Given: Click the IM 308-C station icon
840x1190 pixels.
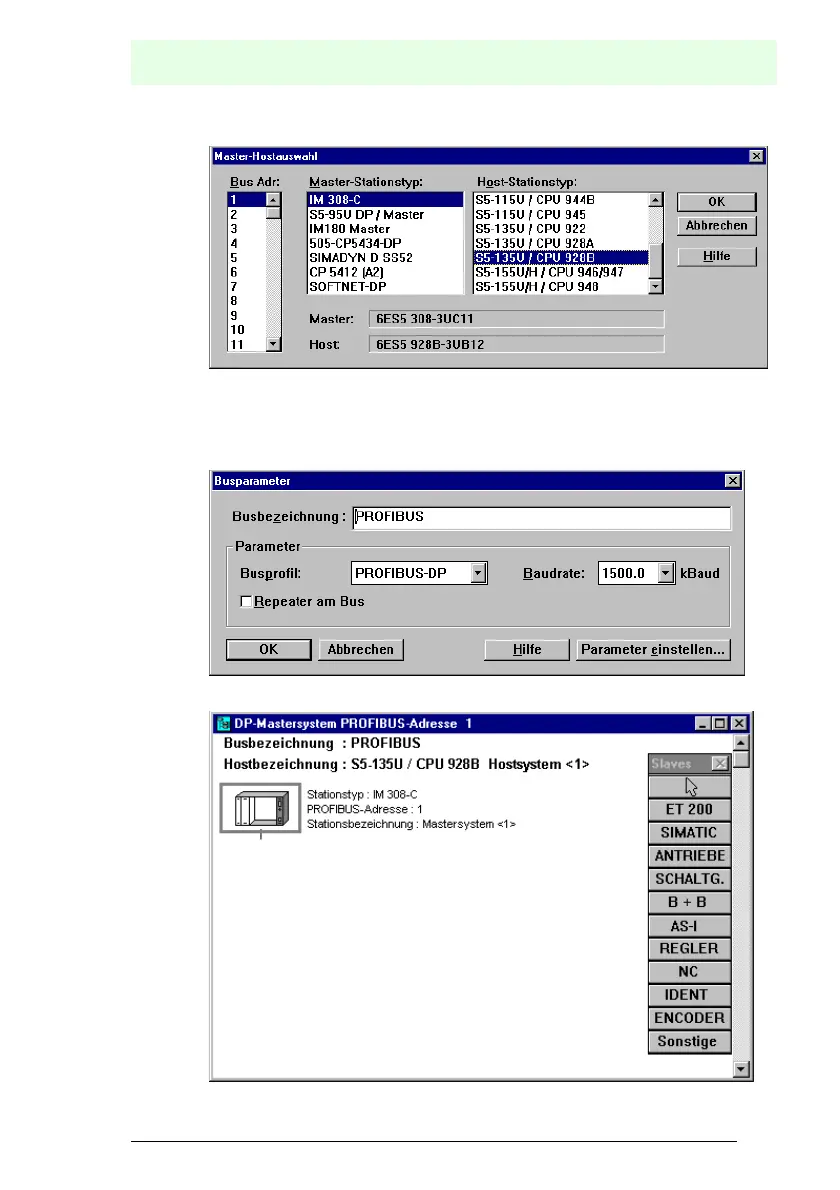Looking at the screenshot, I should click(260, 808).
